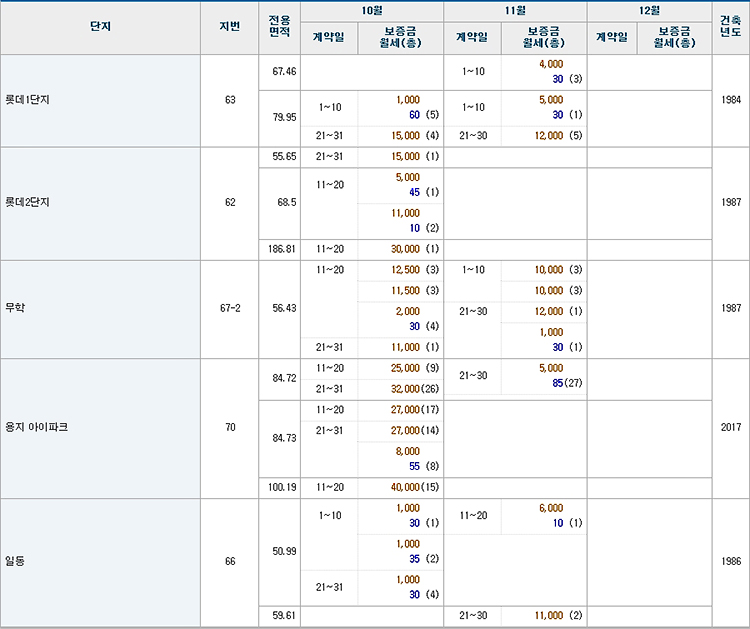Click area value 68.5
This screenshot has width=750, height=629.
(287, 202)
